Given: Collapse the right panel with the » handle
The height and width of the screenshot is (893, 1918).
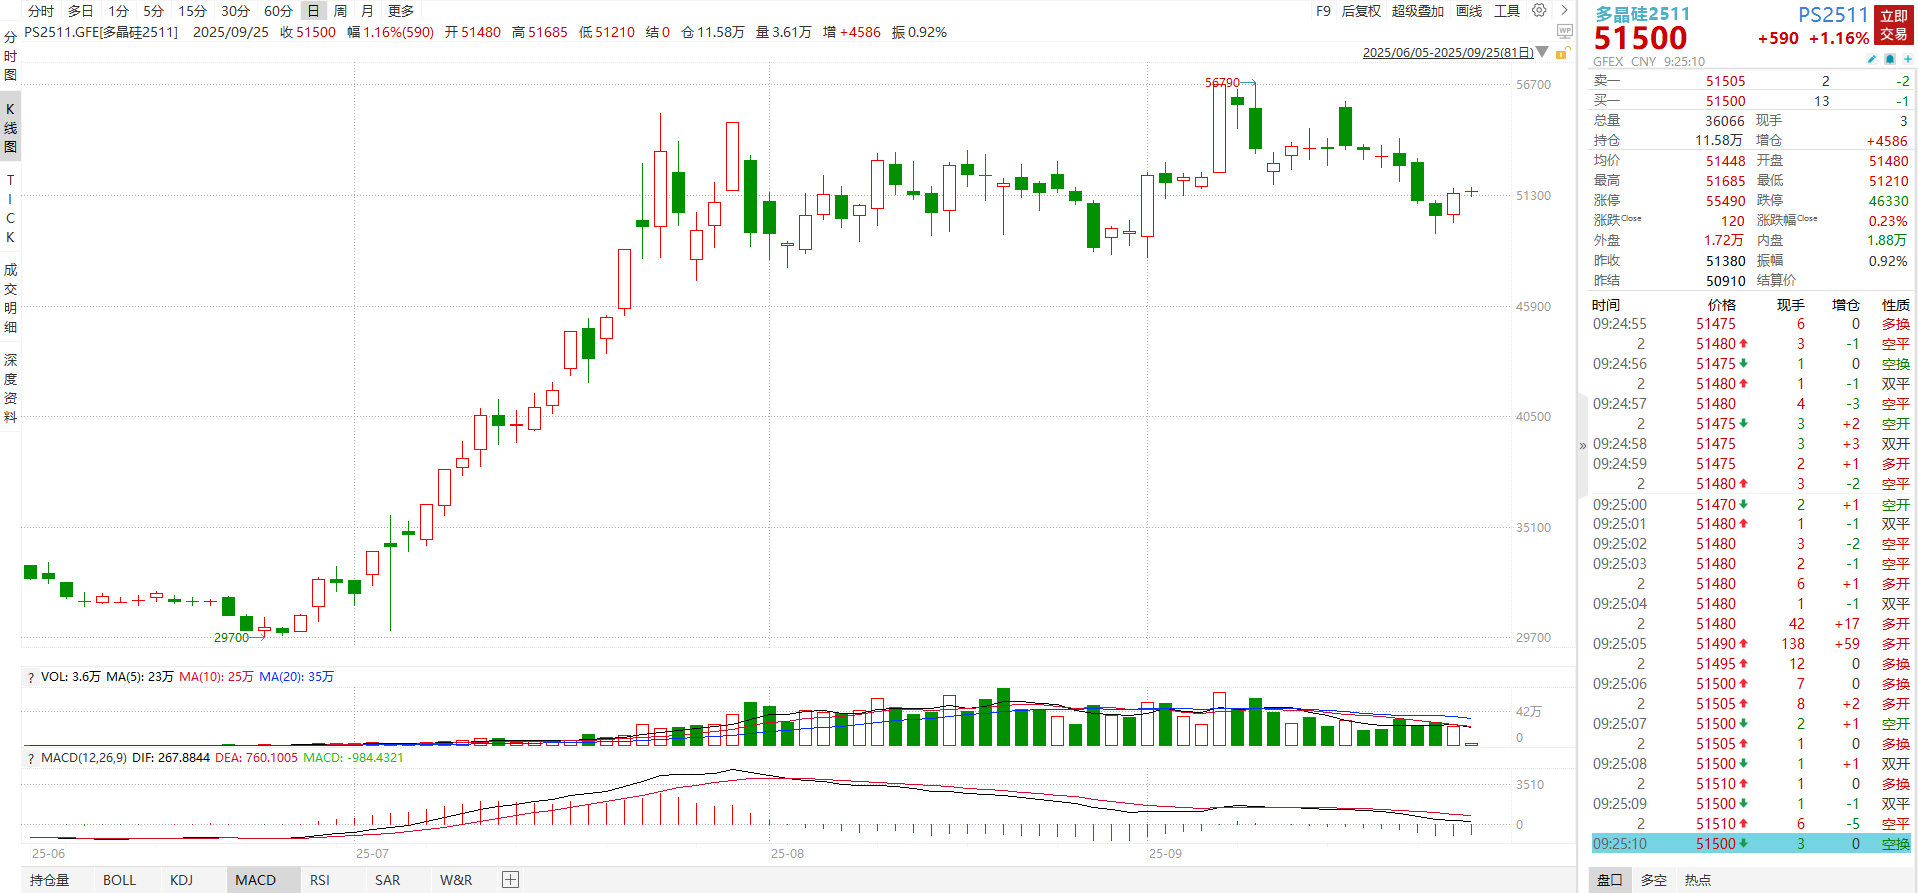Looking at the screenshot, I should pos(1582,446).
